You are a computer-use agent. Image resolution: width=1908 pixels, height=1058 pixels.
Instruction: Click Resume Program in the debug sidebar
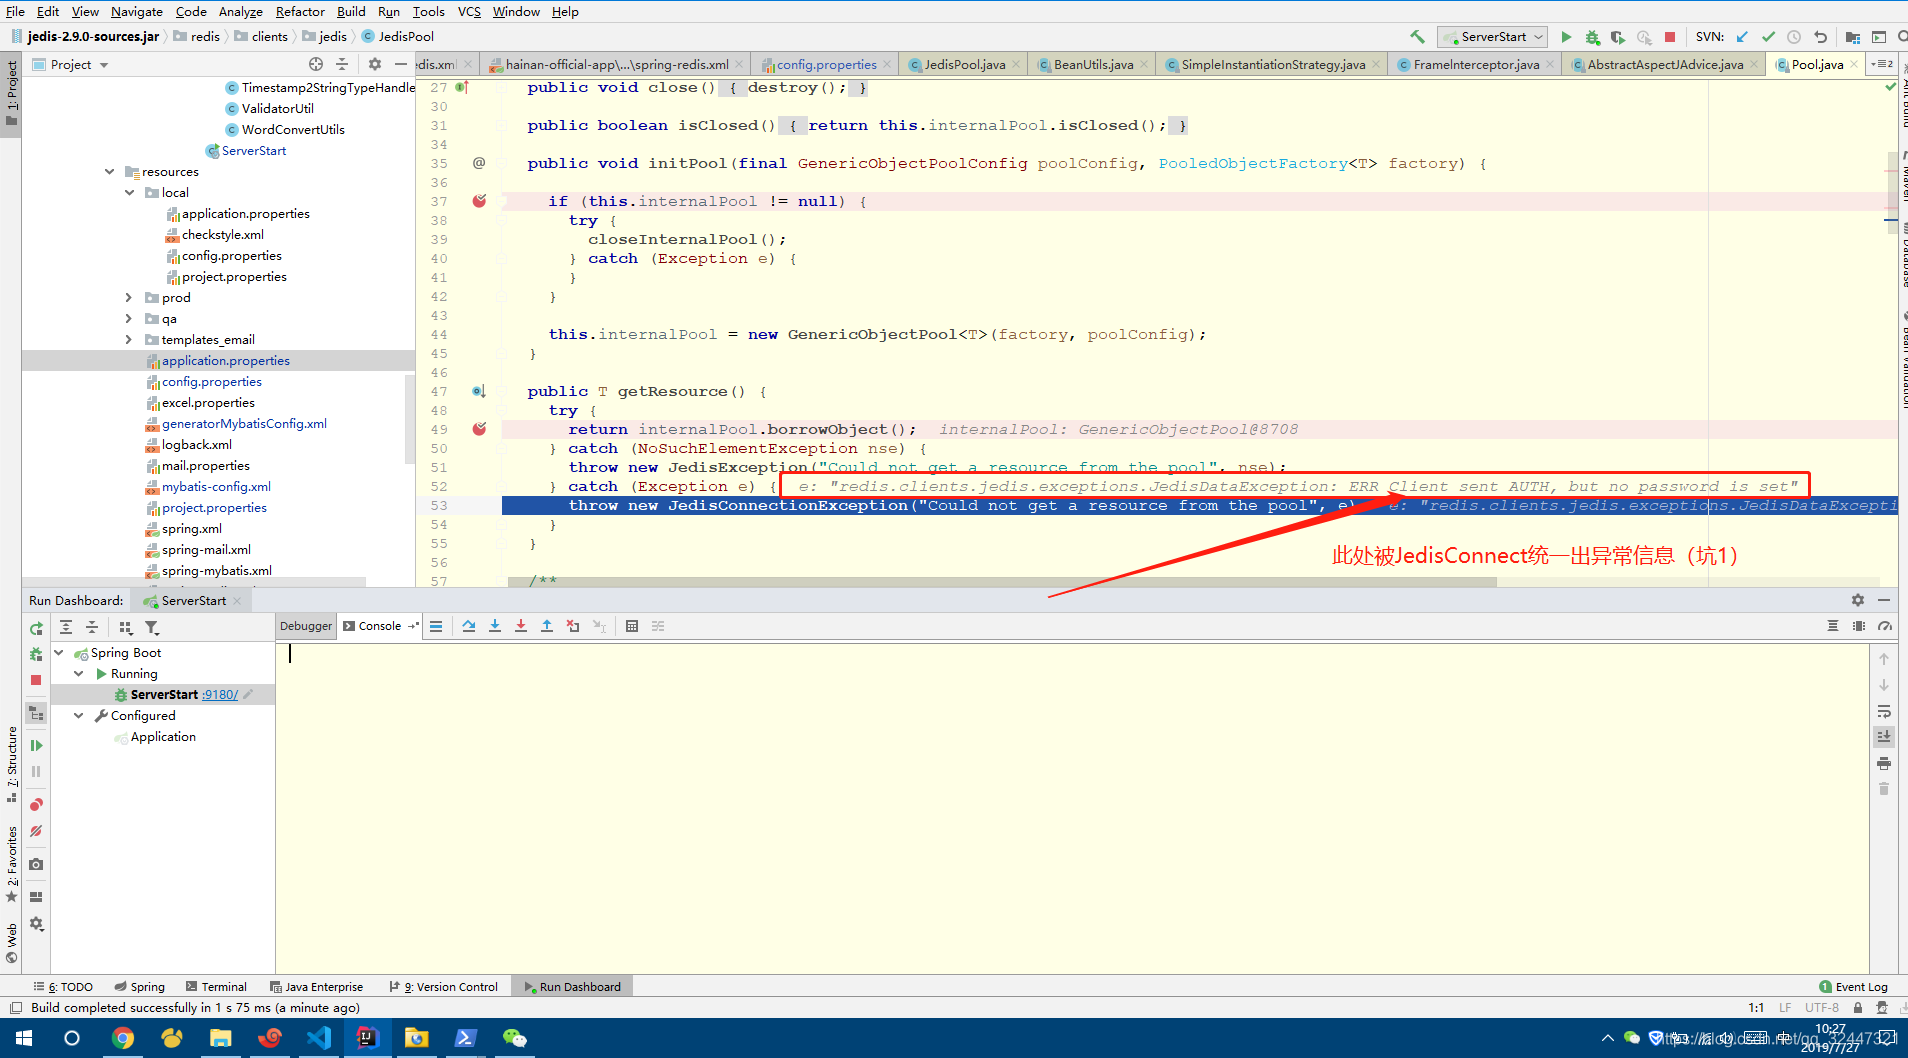click(x=36, y=746)
